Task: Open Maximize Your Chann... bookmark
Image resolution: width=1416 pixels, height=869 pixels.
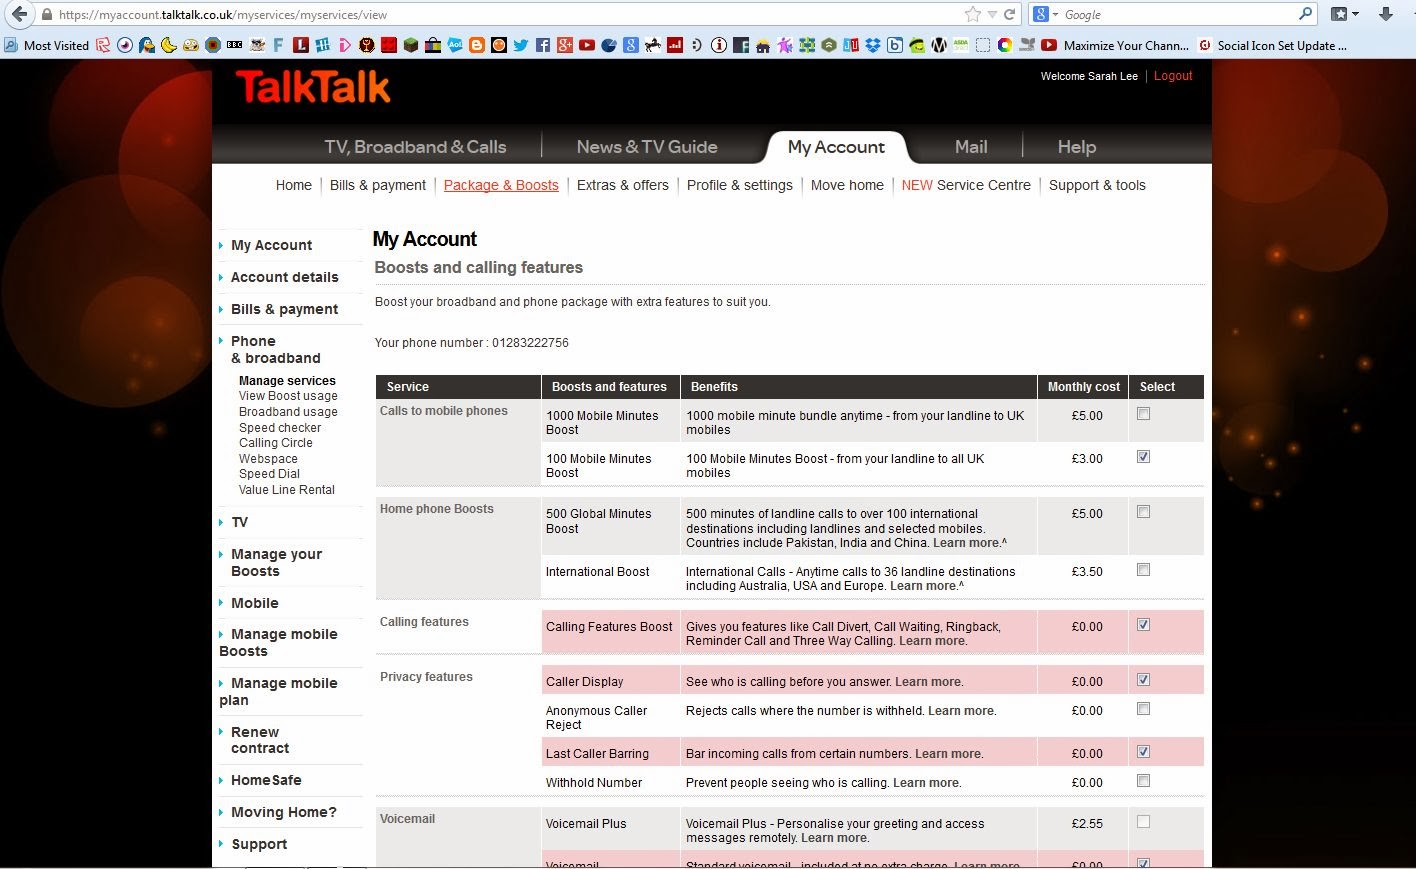Action: coord(1115,45)
